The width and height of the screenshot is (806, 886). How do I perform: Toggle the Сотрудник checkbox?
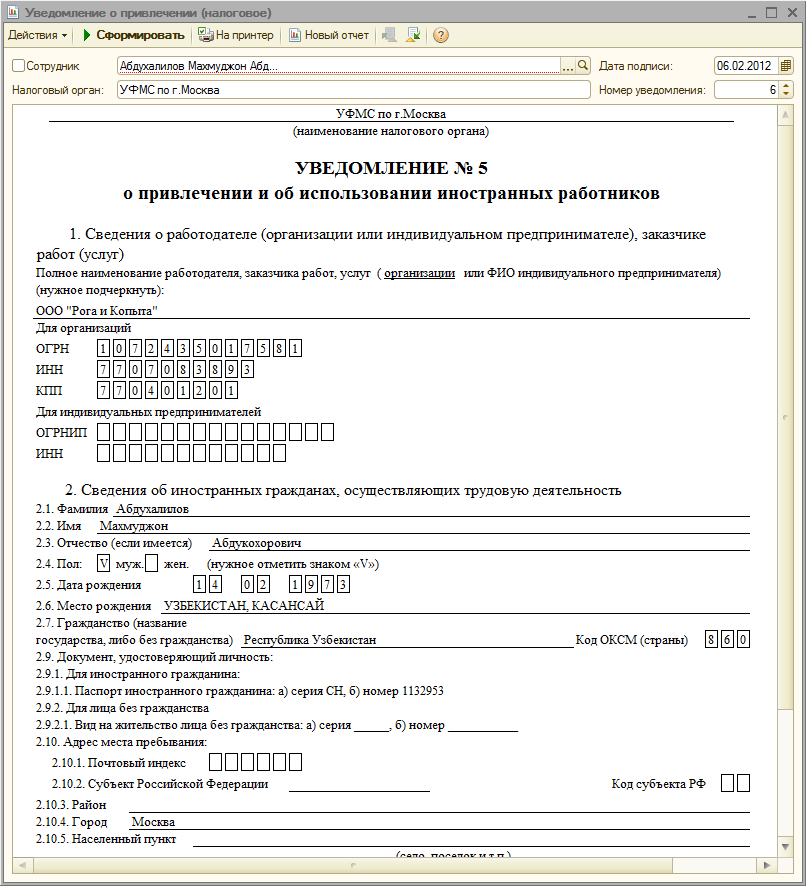(18, 66)
